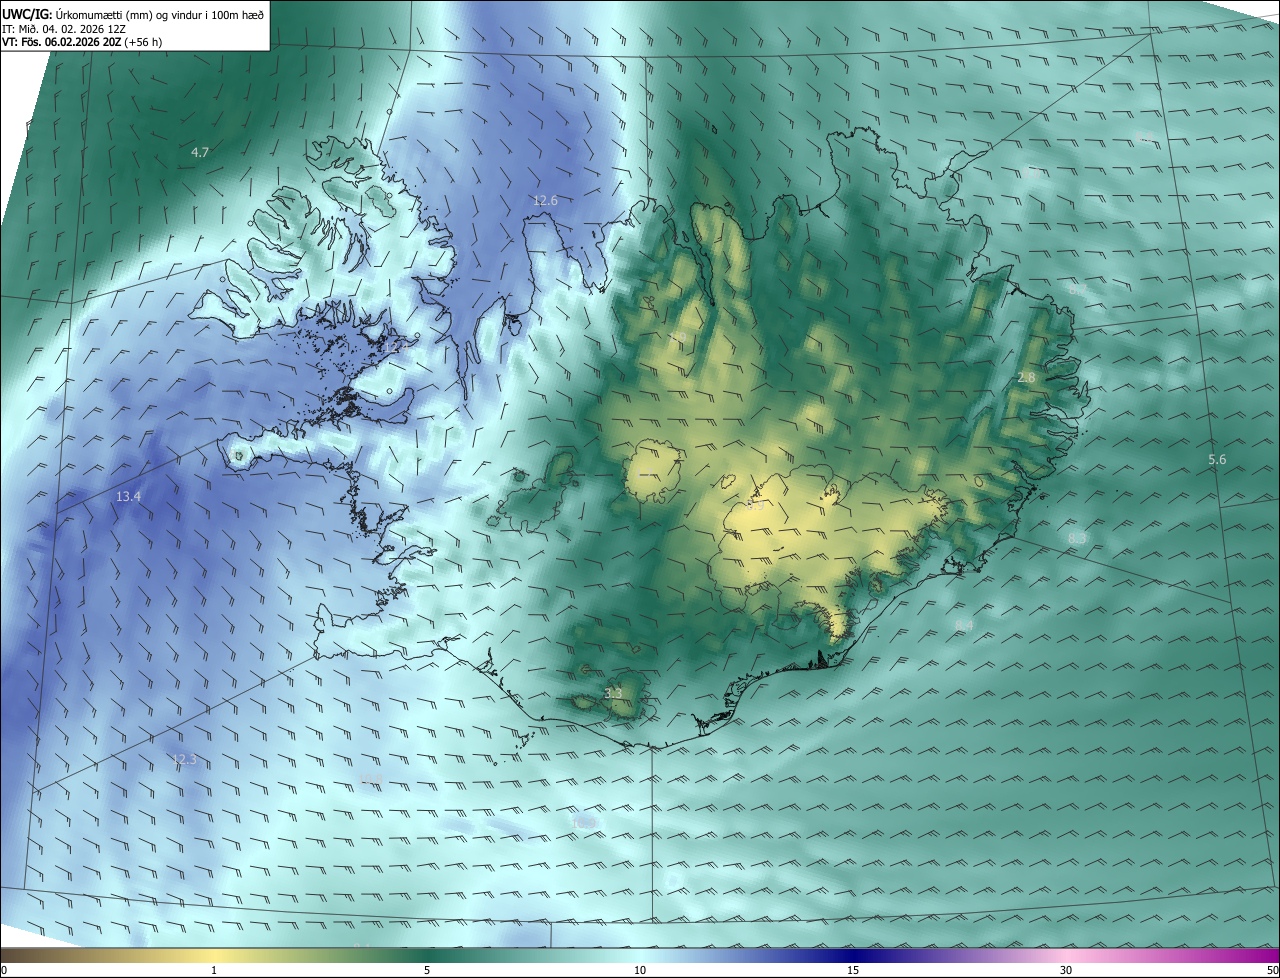Click the valid time line "VT: Fös. 06.02.2026 20Z"
Image resolution: width=1280 pixels, height=978 pixels.
coord(62,43)
